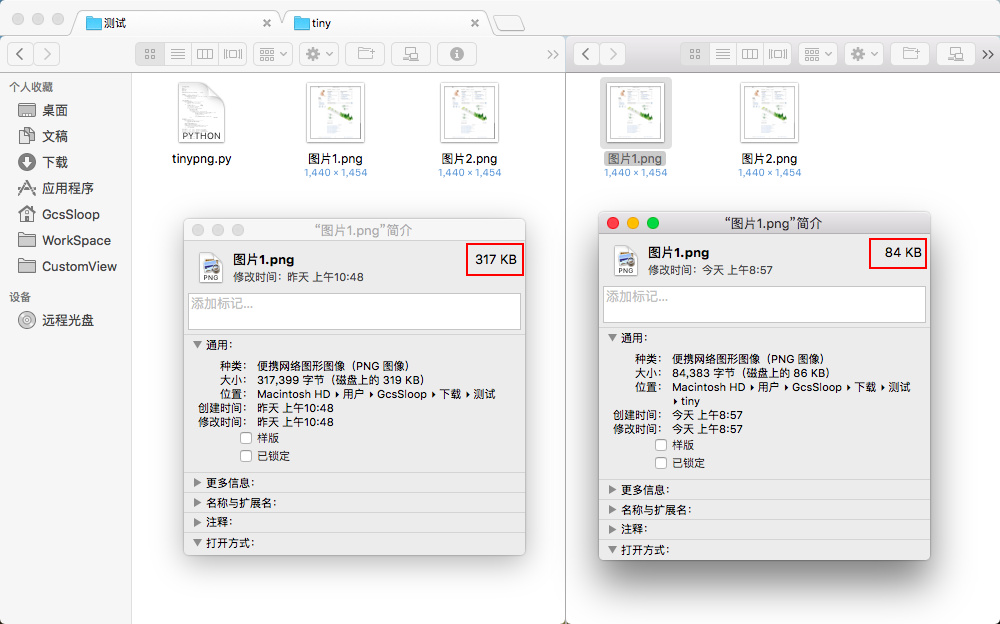Collapse 打开方式 in the 317 KB info window
The width and height of the screenshot is (1000, 624).
[198, 543]
